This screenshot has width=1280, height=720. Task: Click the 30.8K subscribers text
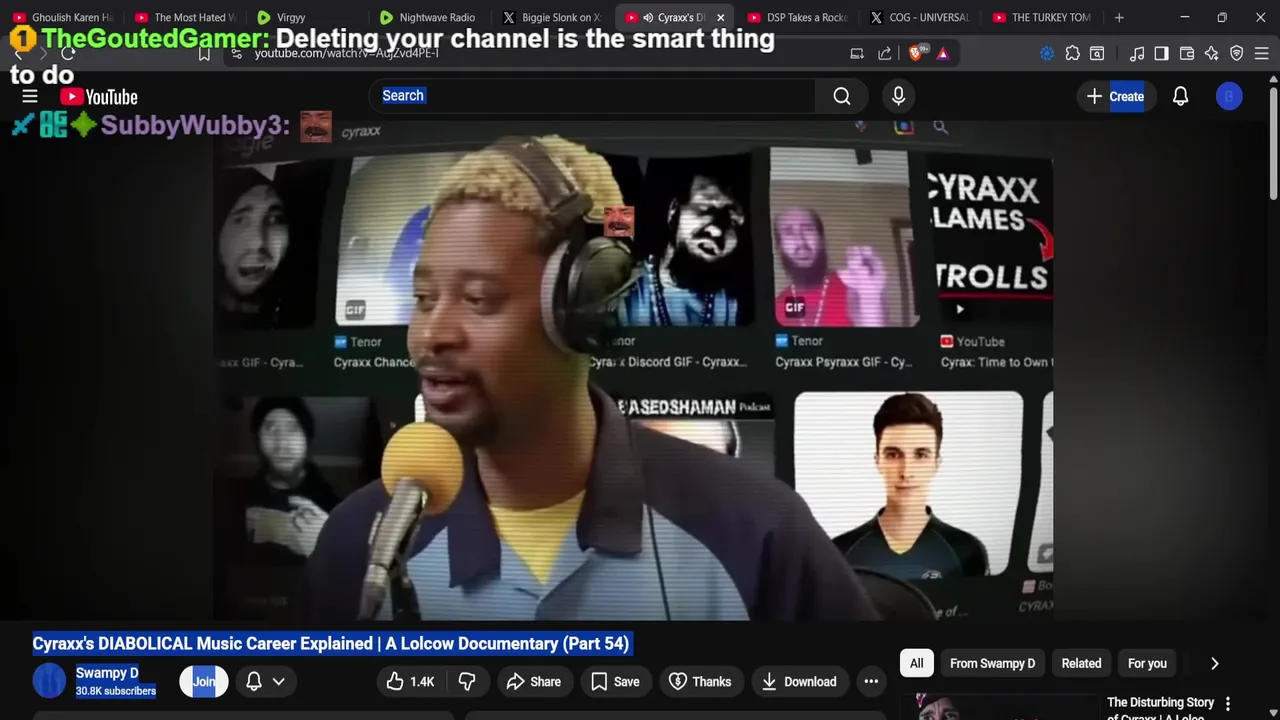coord(116,691)
